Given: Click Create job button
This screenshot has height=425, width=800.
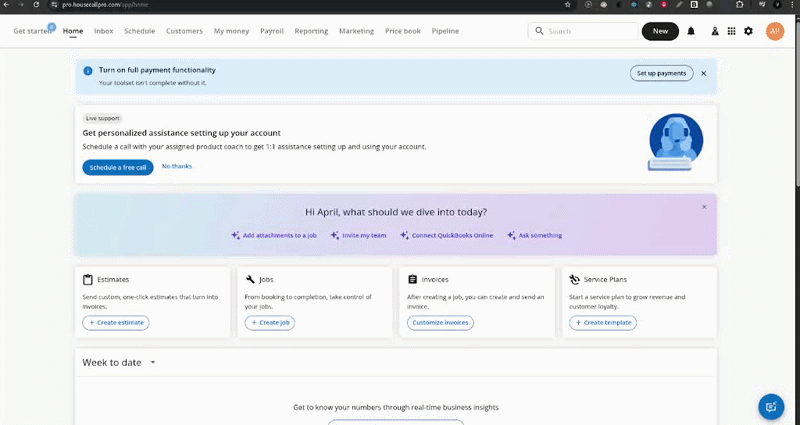Looking at the screenshot, I should pos(269,322).
